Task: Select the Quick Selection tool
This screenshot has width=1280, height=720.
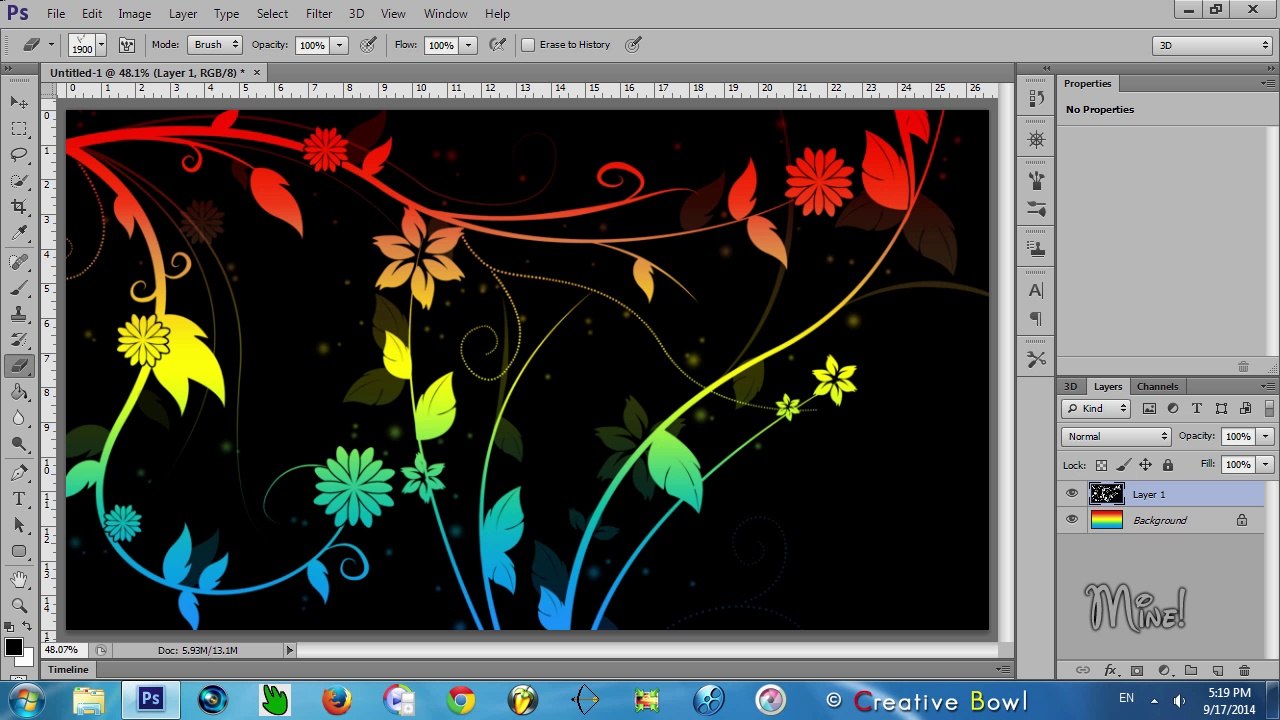Action: (x=19, y=181)
